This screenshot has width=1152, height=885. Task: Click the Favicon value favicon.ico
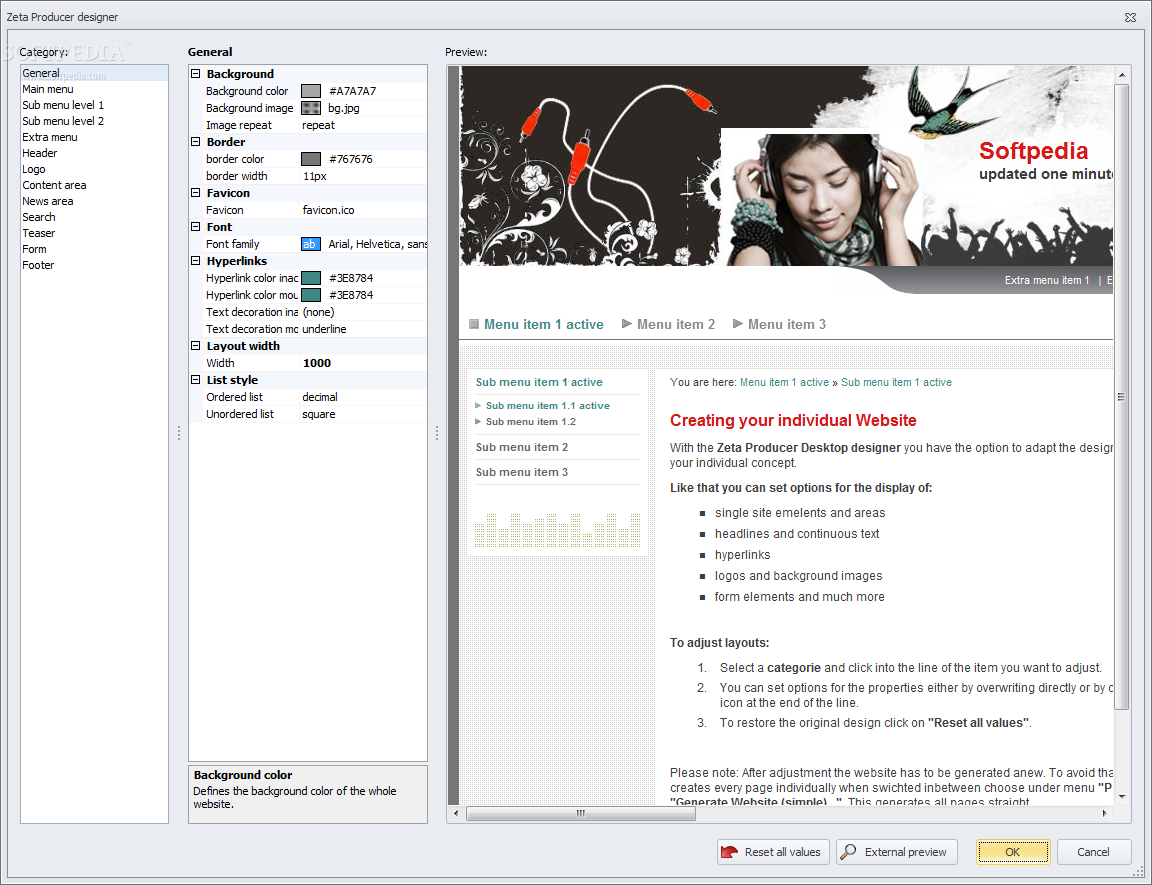click(328, 210)
